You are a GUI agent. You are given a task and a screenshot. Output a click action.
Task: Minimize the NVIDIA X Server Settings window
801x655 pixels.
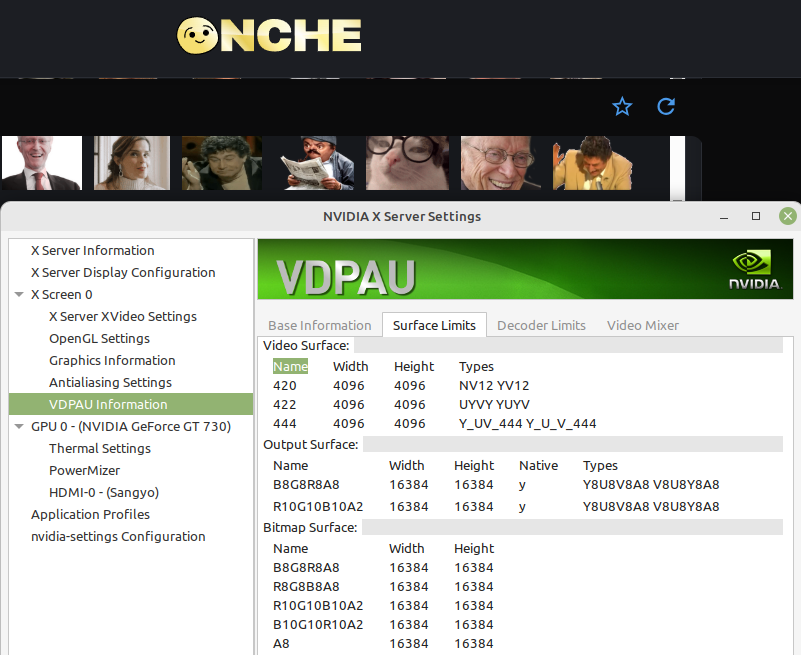724,217
